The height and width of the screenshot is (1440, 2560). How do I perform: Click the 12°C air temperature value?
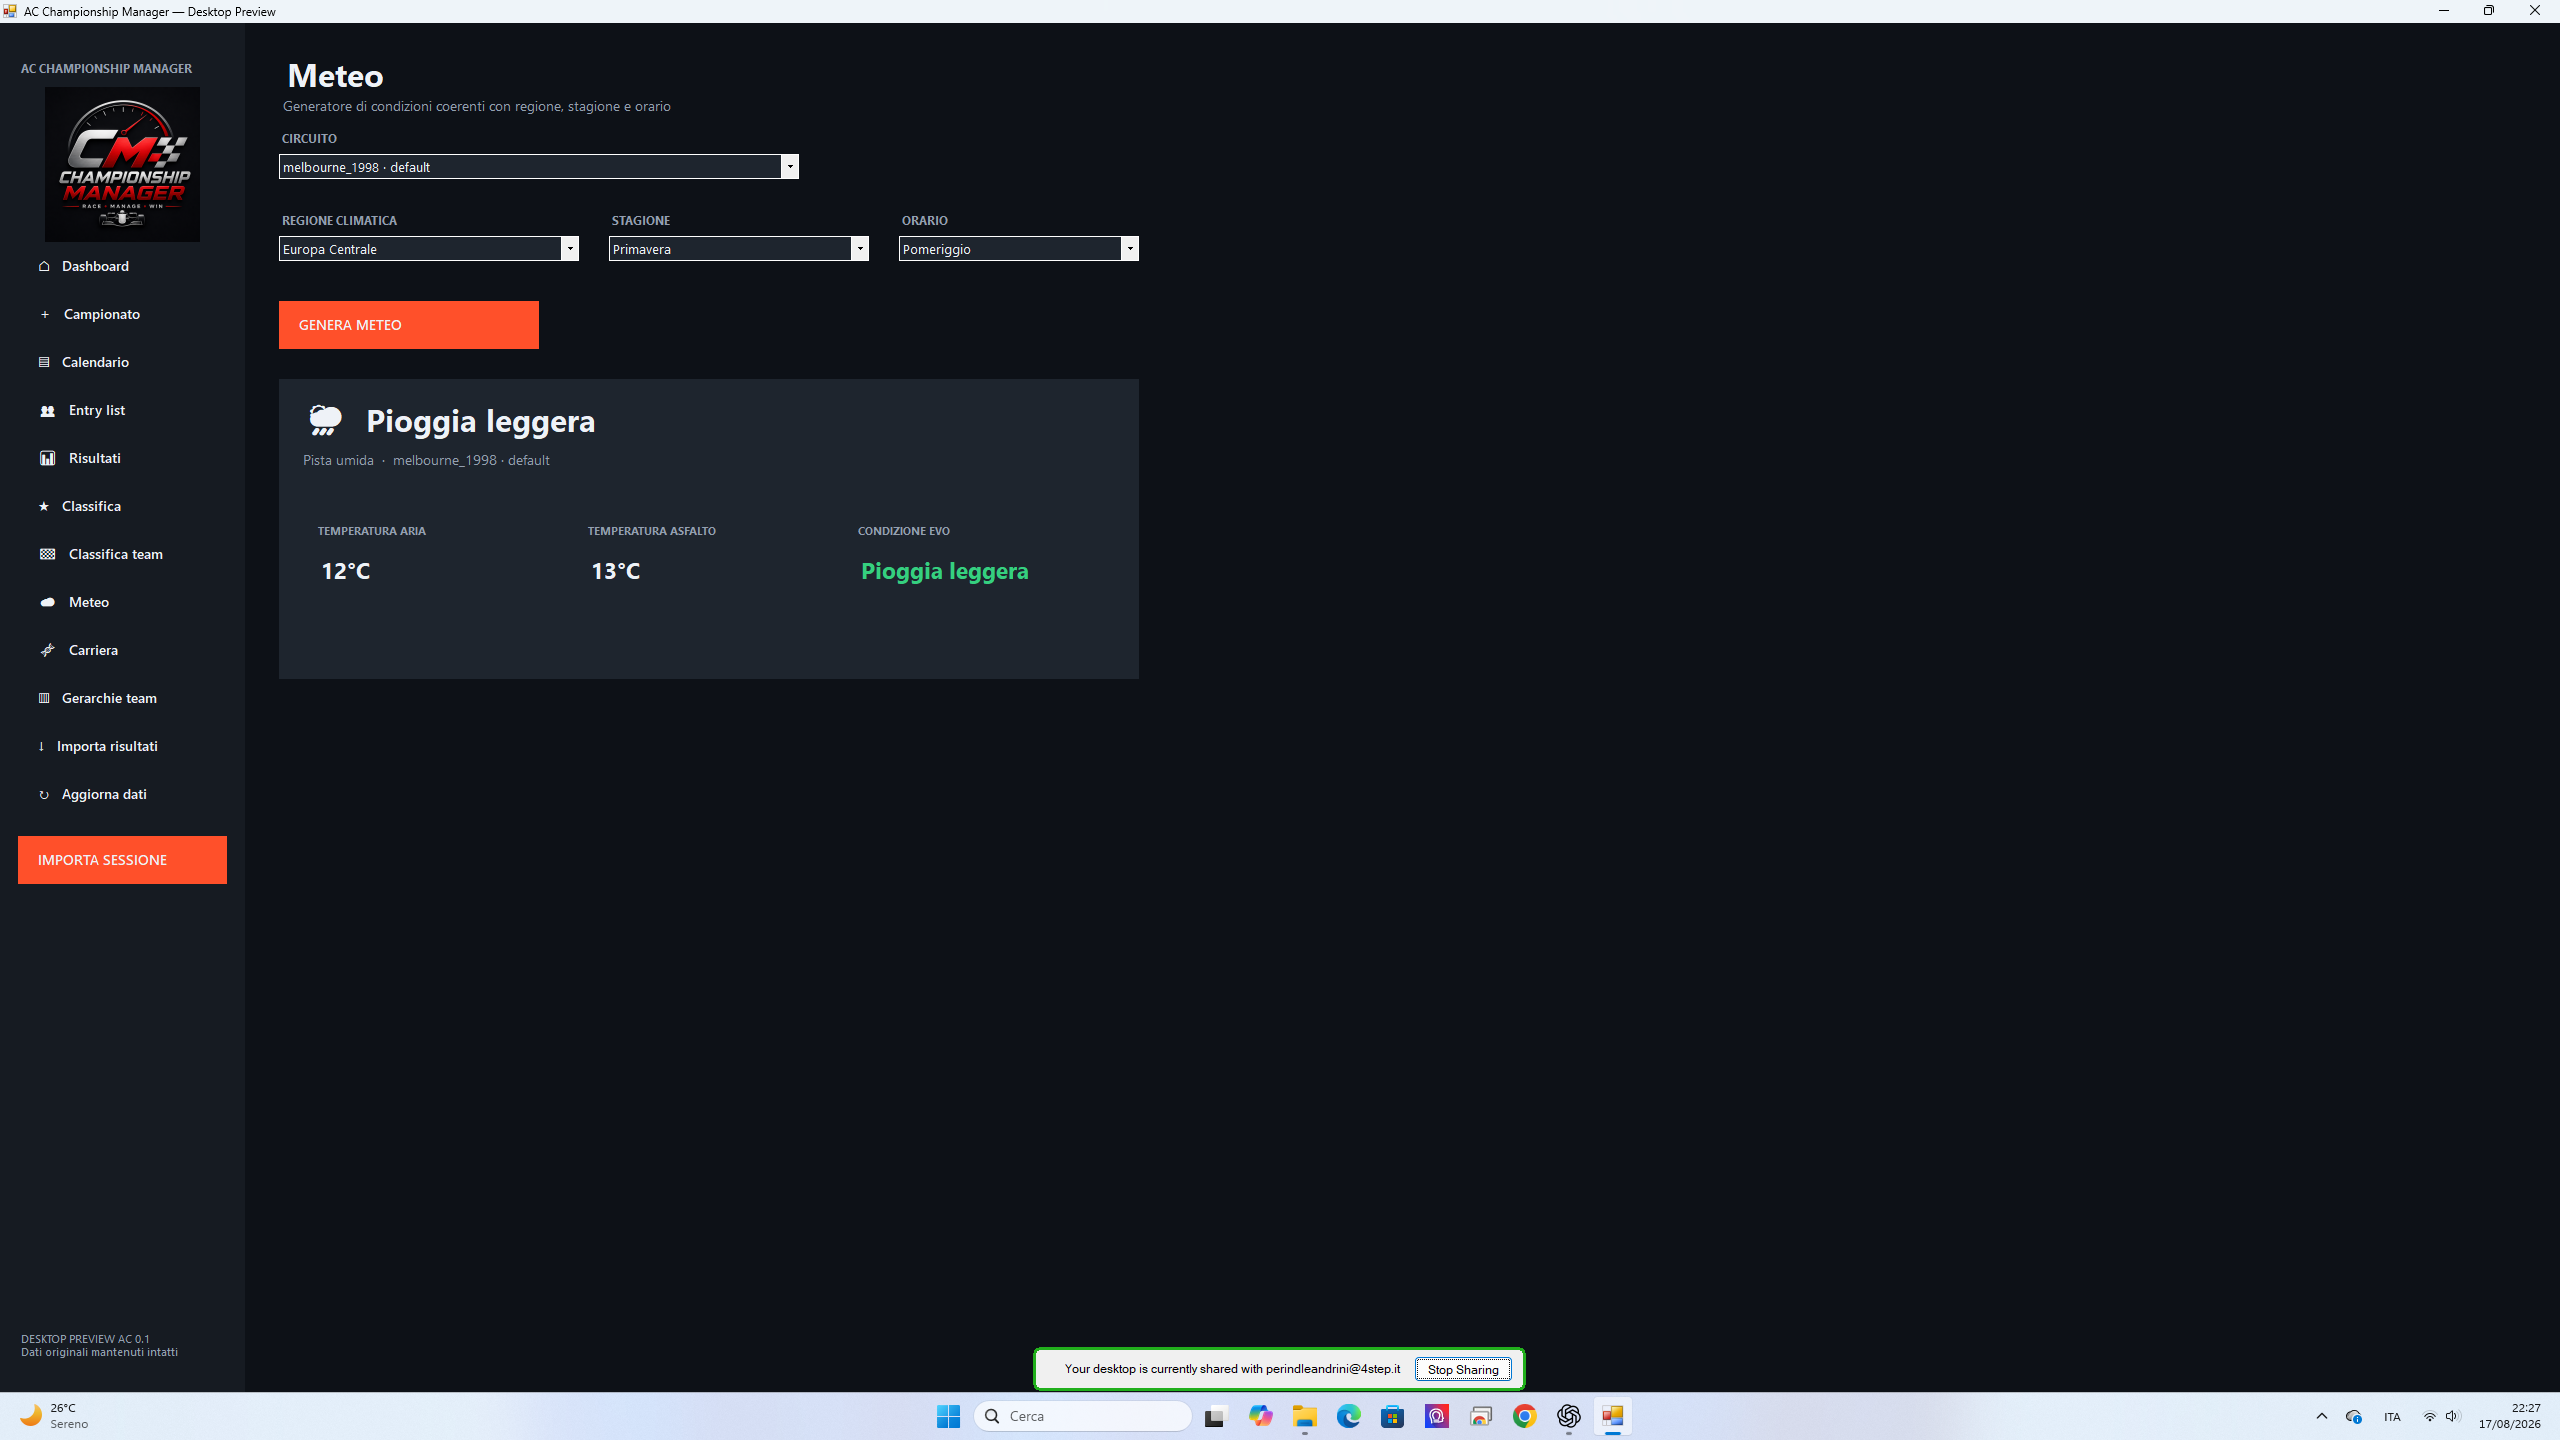point(346,571)
